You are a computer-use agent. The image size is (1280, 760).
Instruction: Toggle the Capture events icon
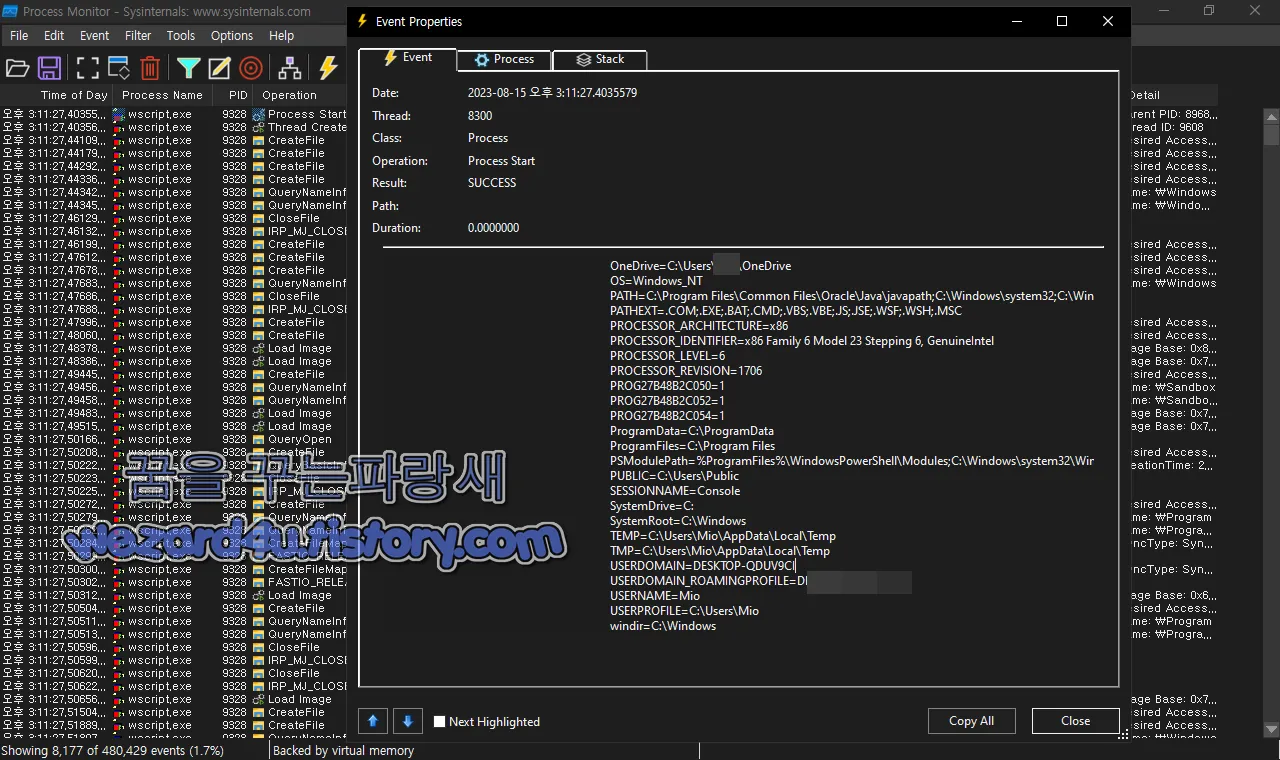coord(88,68)
